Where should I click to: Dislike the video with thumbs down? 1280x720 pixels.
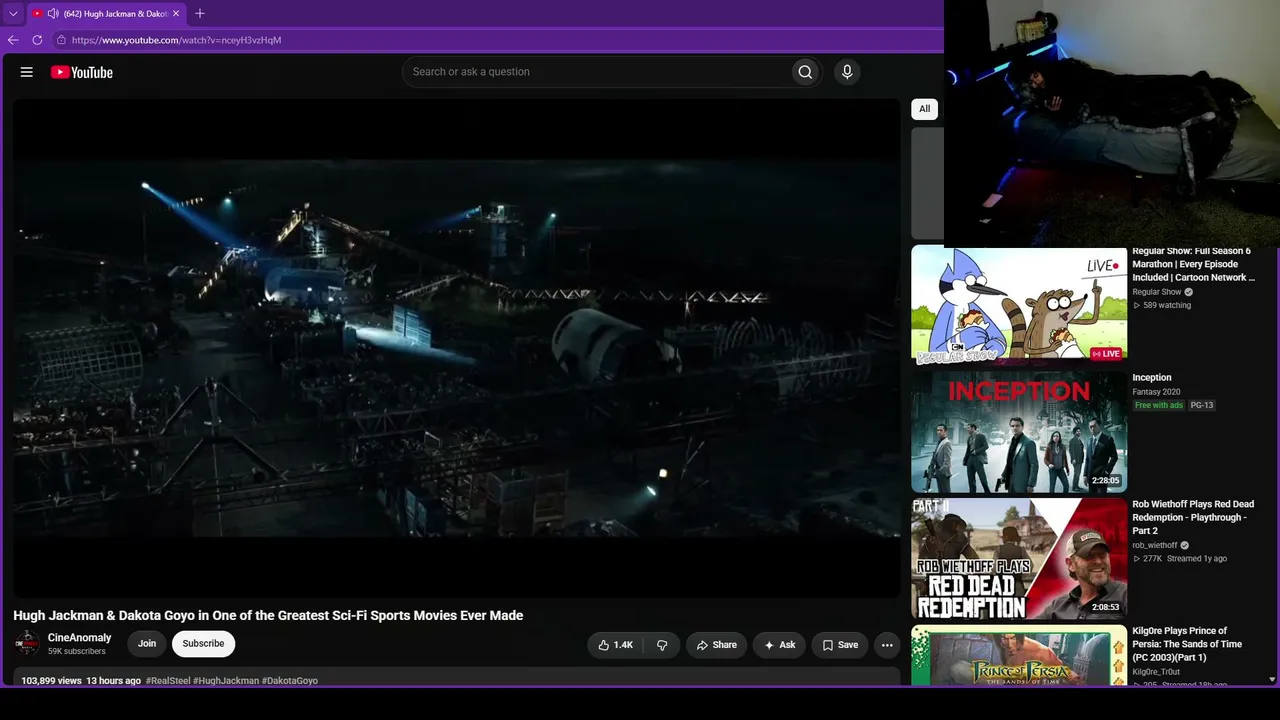pyautogui.click(x=662, y=645)
